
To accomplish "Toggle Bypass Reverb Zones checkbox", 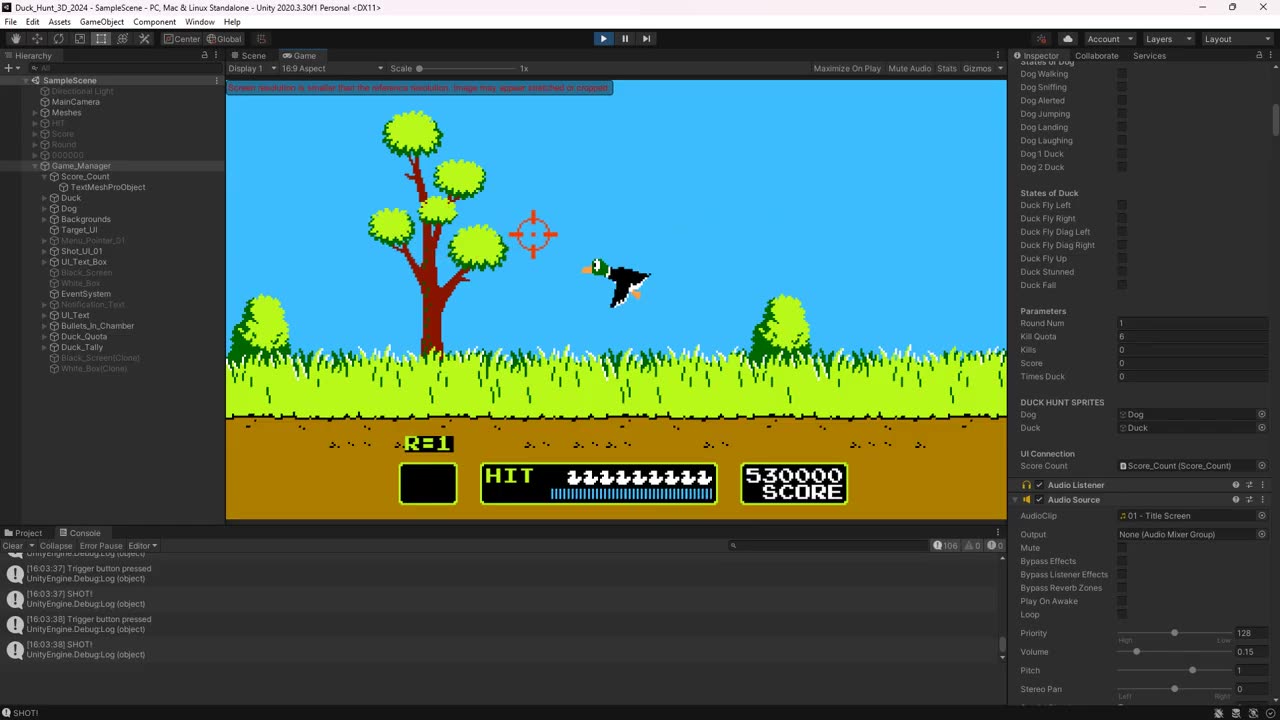I will pyautogui.click(x=1122, y=588).
